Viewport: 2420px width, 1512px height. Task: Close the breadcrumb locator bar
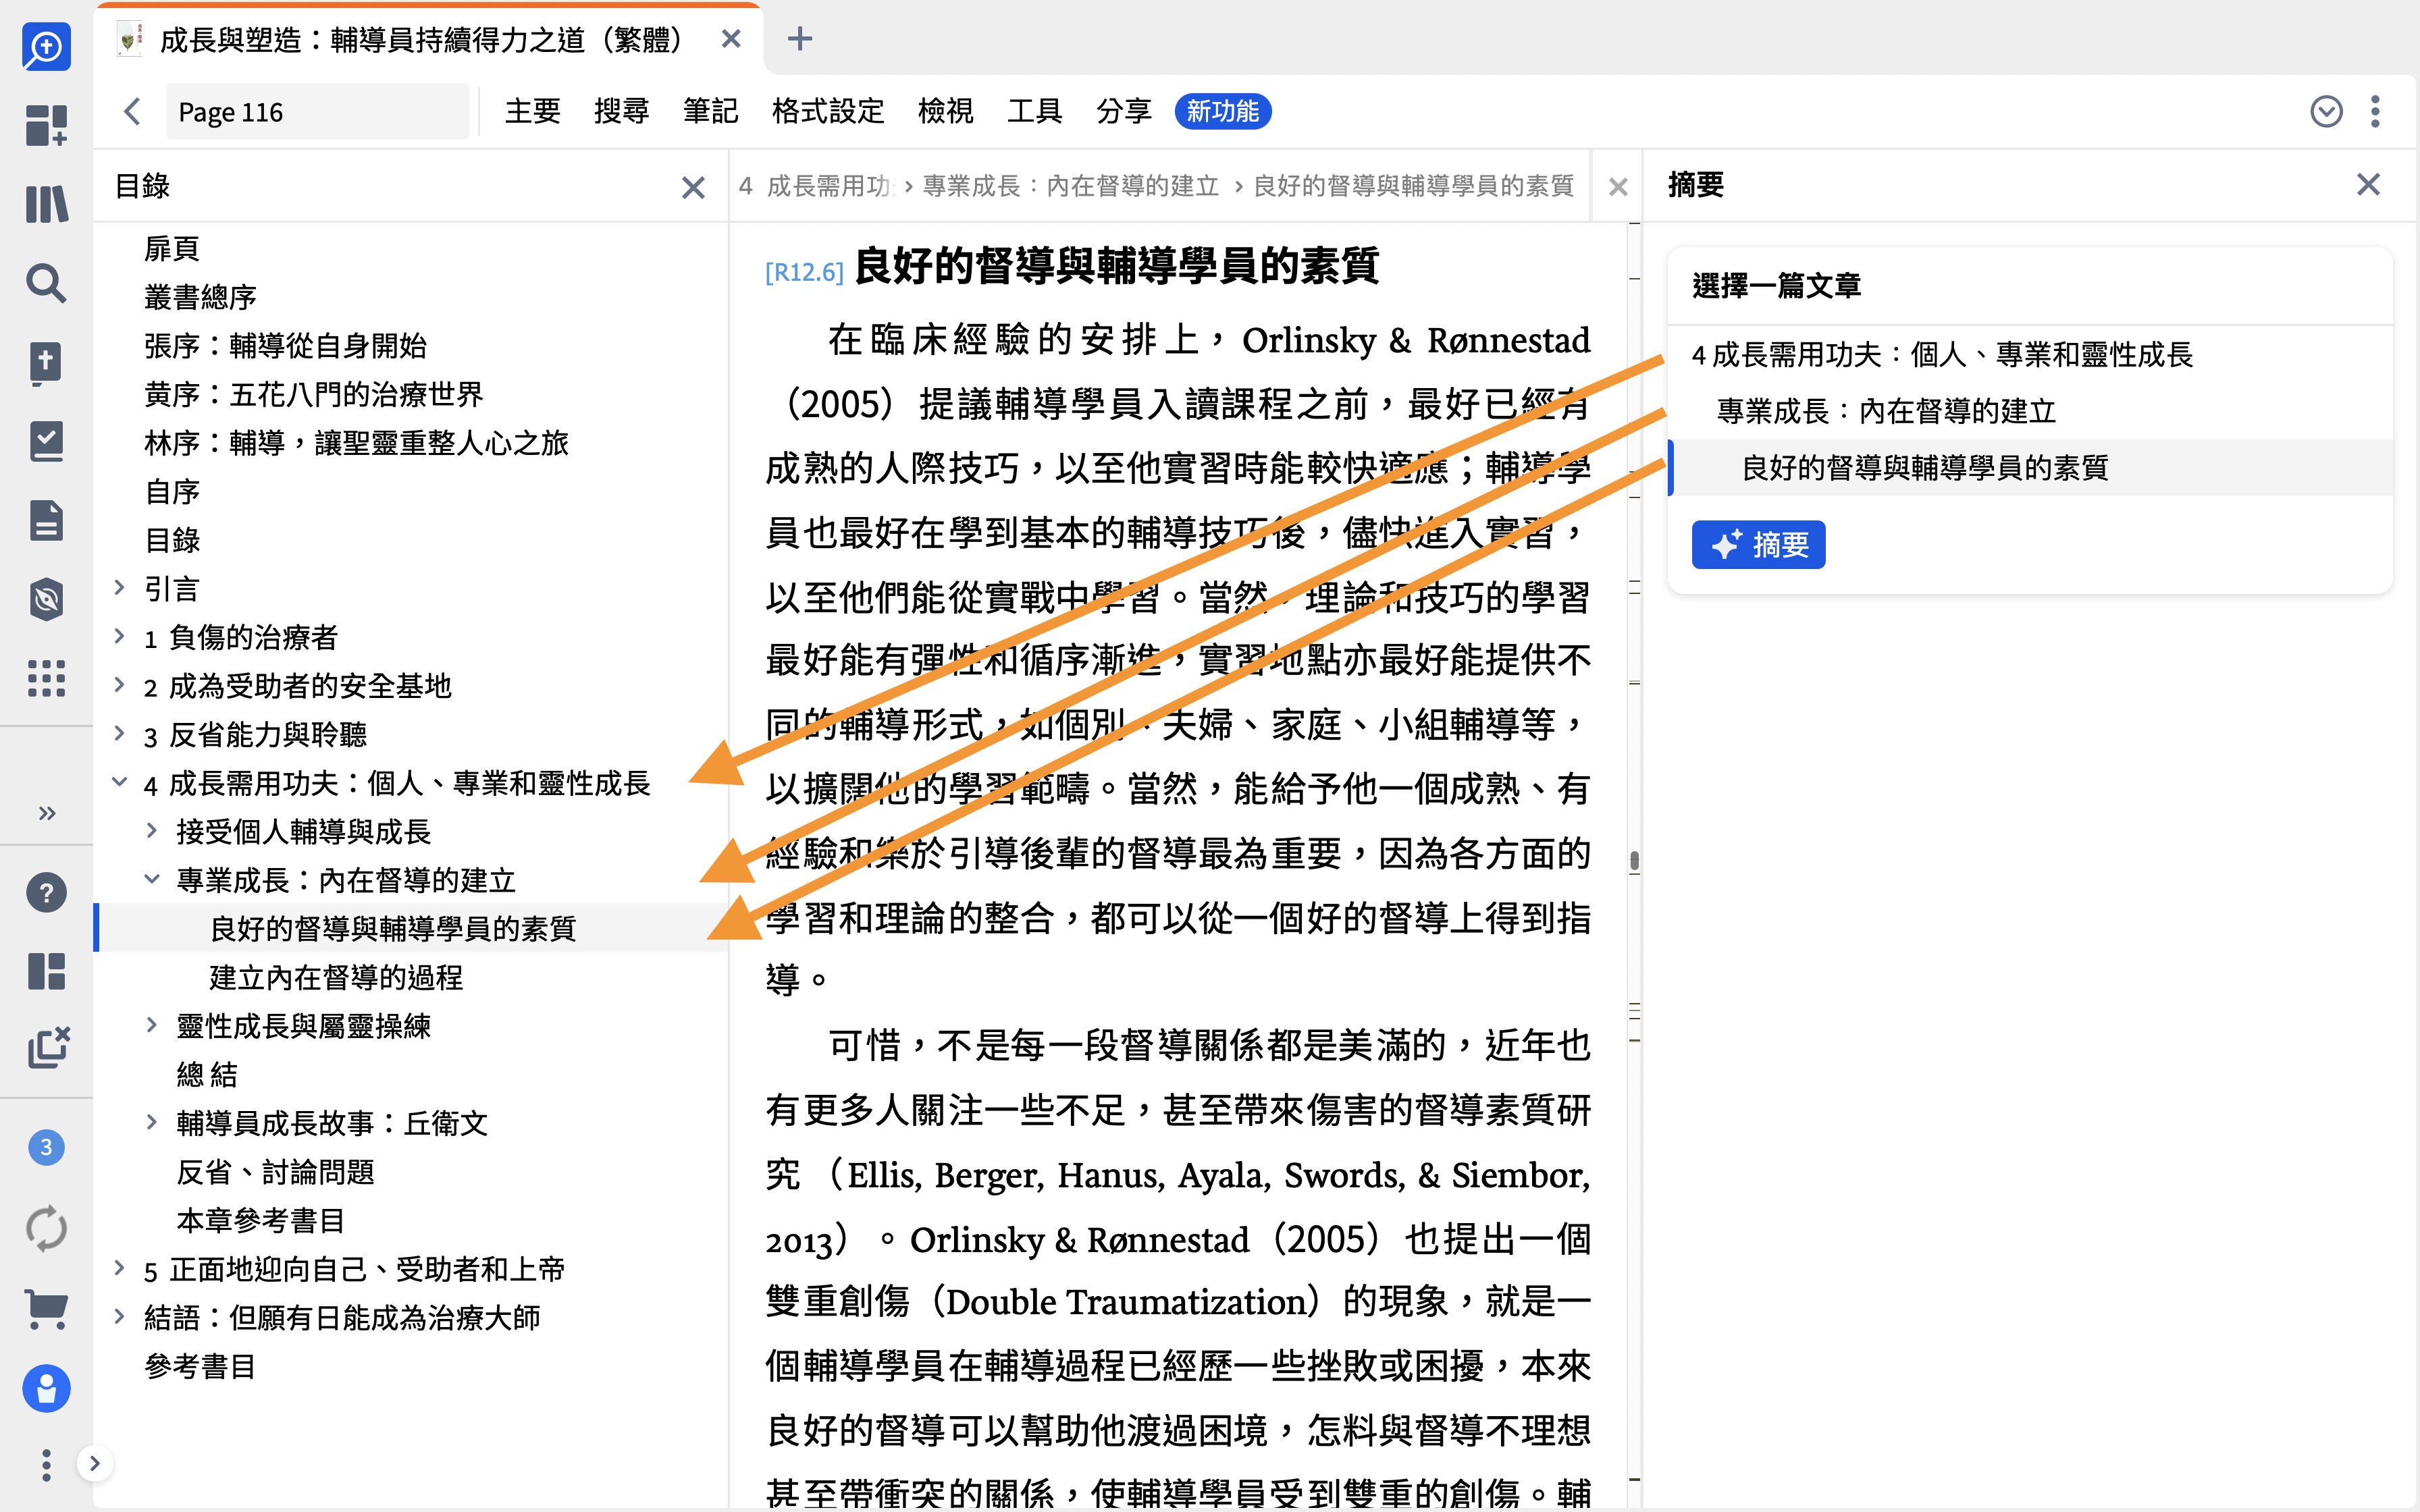click(1618, 187)
